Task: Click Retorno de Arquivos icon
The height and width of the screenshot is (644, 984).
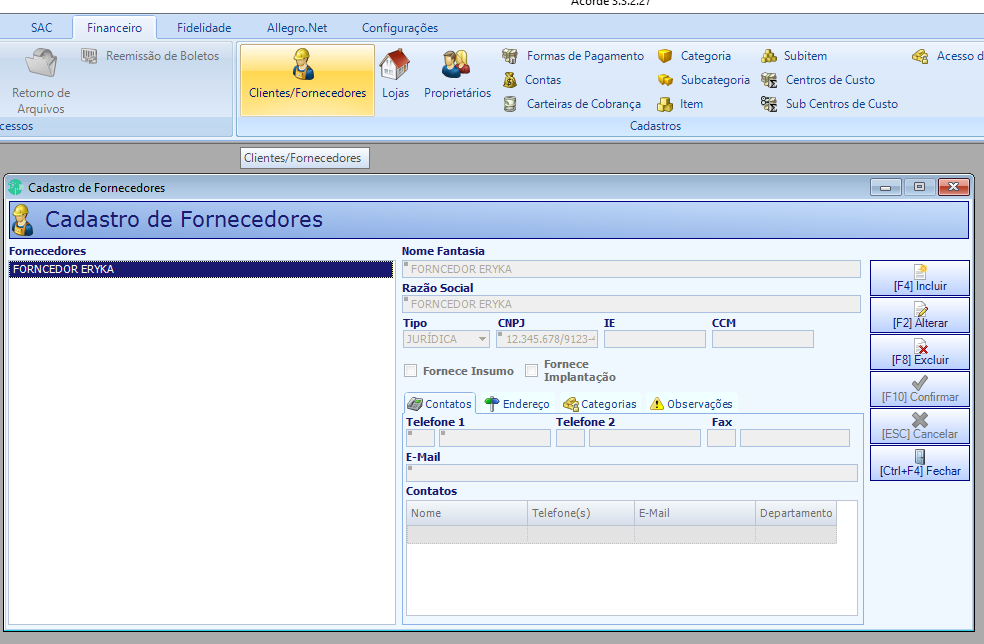Action: (41, 63)
